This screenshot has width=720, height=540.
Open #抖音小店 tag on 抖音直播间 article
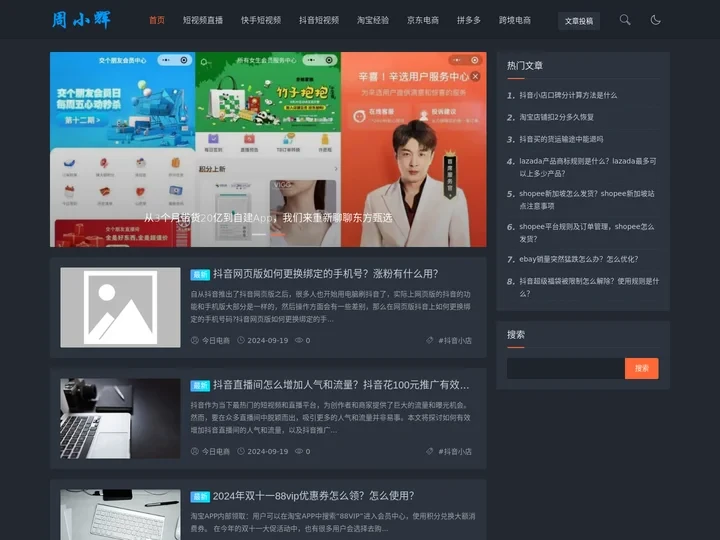pos(455,452)
